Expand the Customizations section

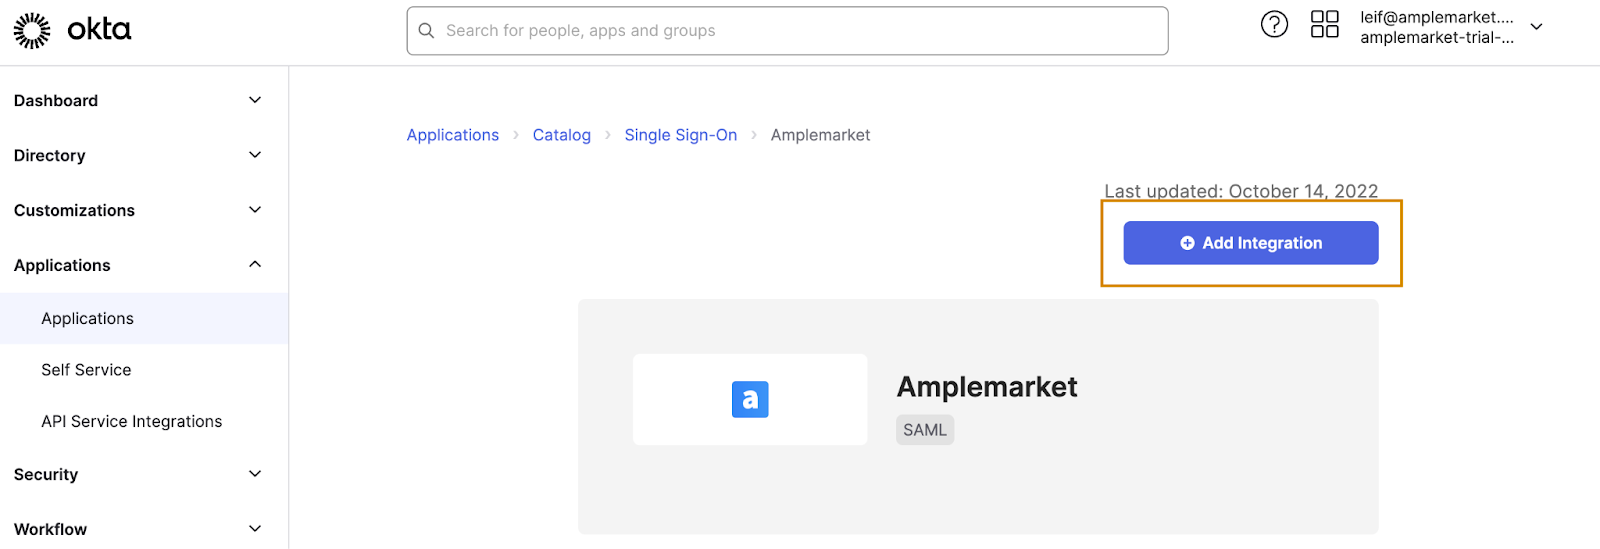pyautogui.click(x=255, y=210)
